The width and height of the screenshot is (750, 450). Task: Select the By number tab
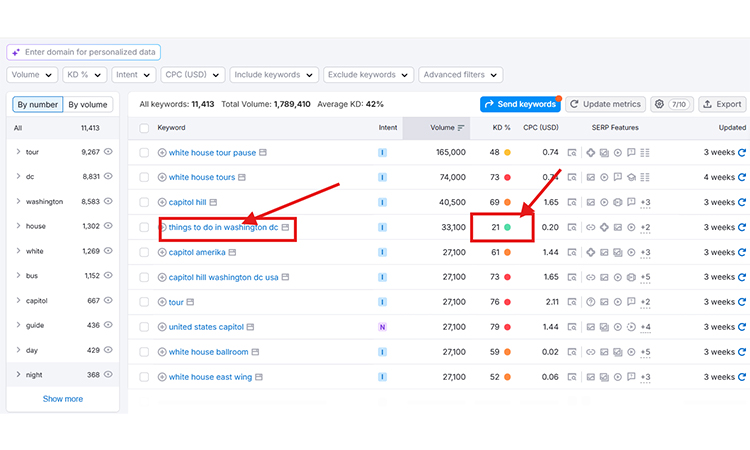[x=36, y=104]
